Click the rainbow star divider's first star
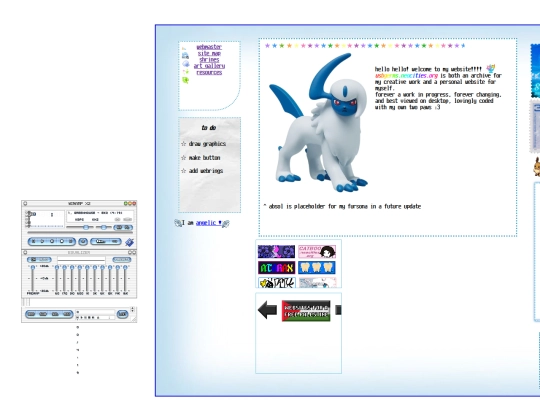The height and width of the screenshot is (405, 540). point(267,45)
